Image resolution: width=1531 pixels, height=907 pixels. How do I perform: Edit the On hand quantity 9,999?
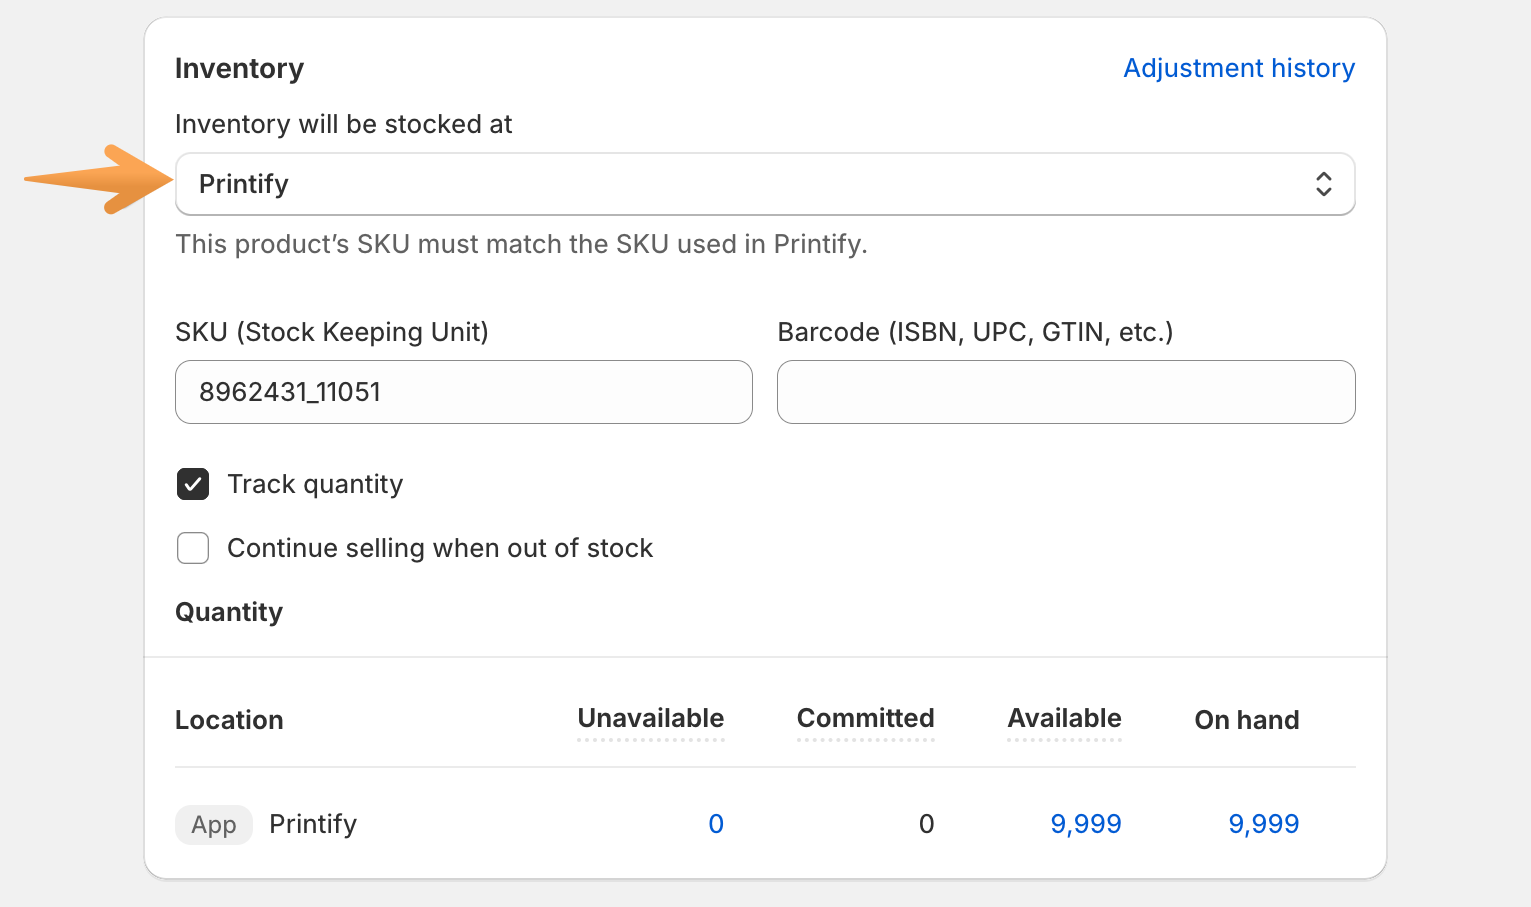(x=1263, y=824)
